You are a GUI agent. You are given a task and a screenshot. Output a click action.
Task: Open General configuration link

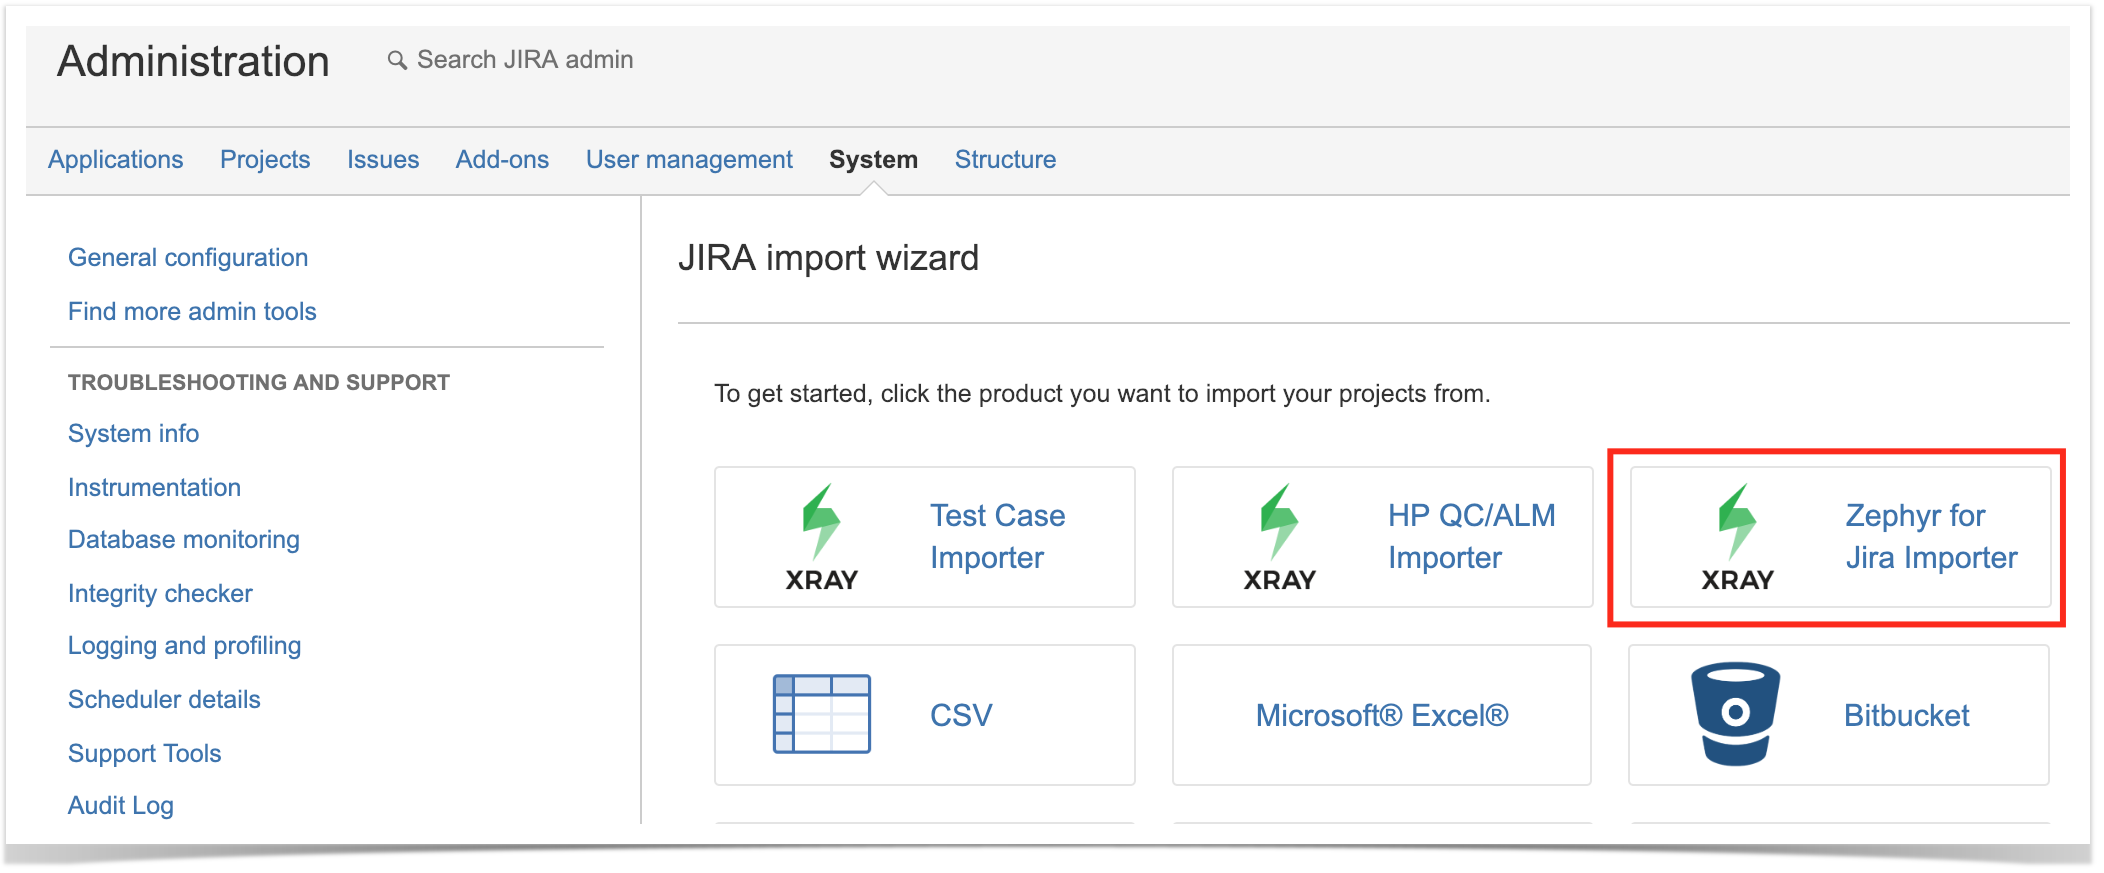188,258
